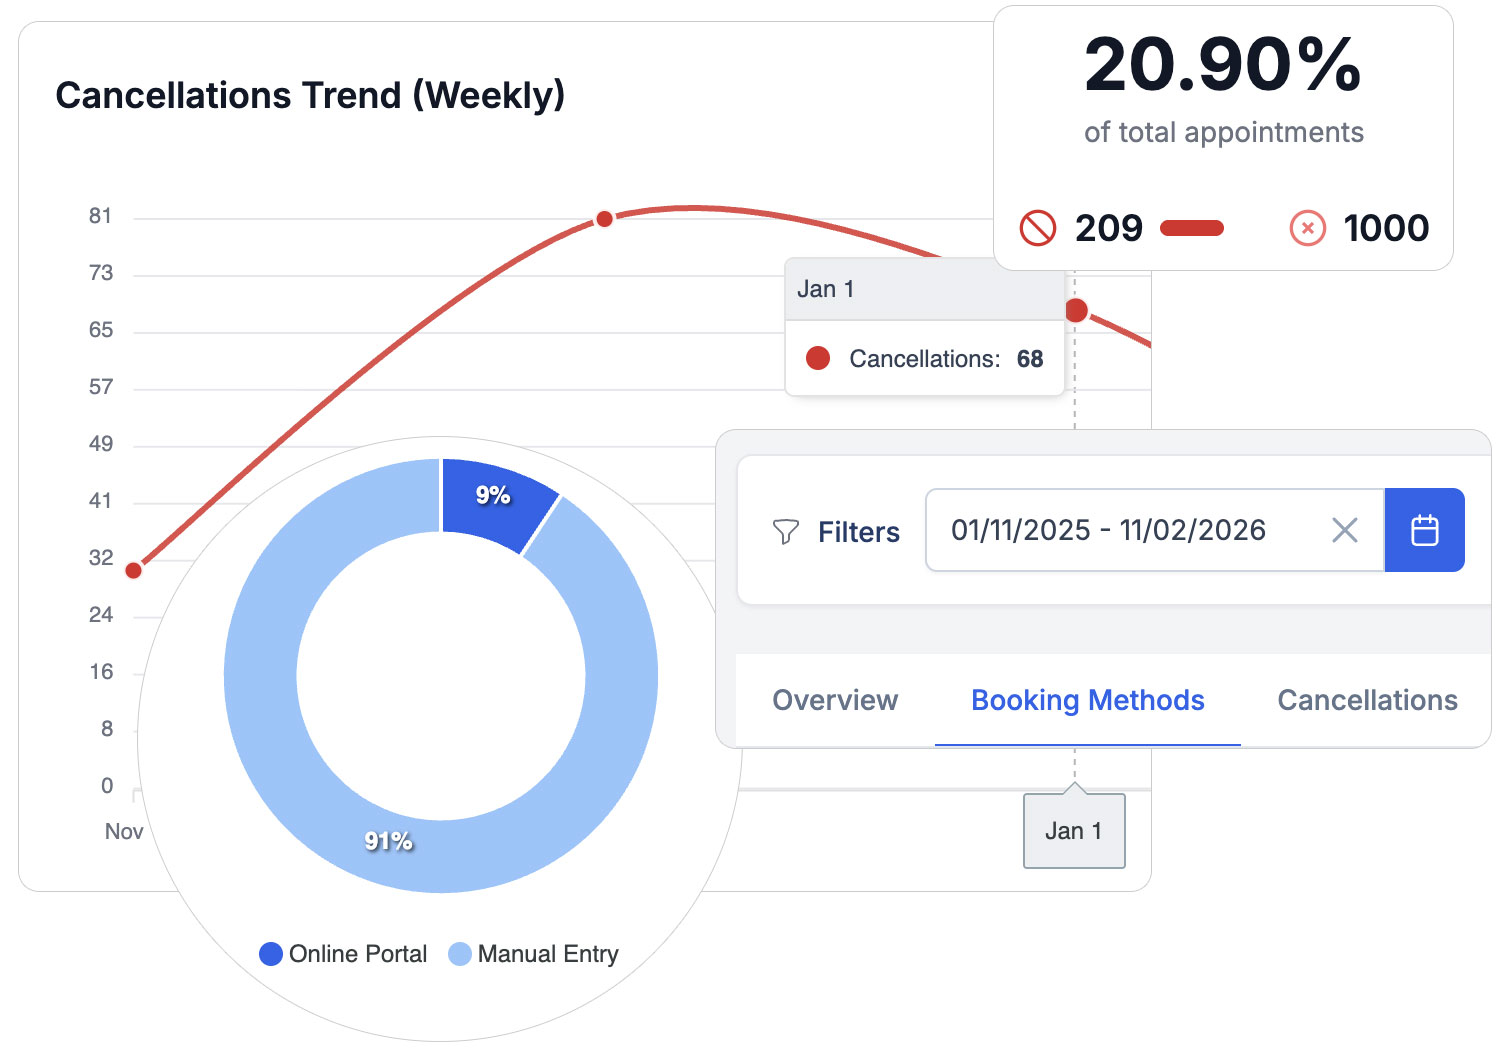Open the calendar date picker icon
Image resolution: width=1500 pixels, height=1054 pixels.
(1424, 530)
